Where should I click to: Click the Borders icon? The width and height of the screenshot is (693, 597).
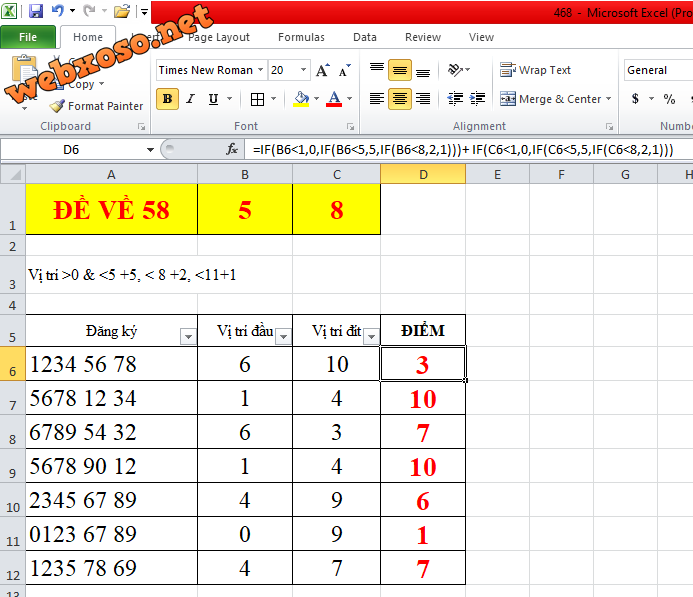pos(257,99)
